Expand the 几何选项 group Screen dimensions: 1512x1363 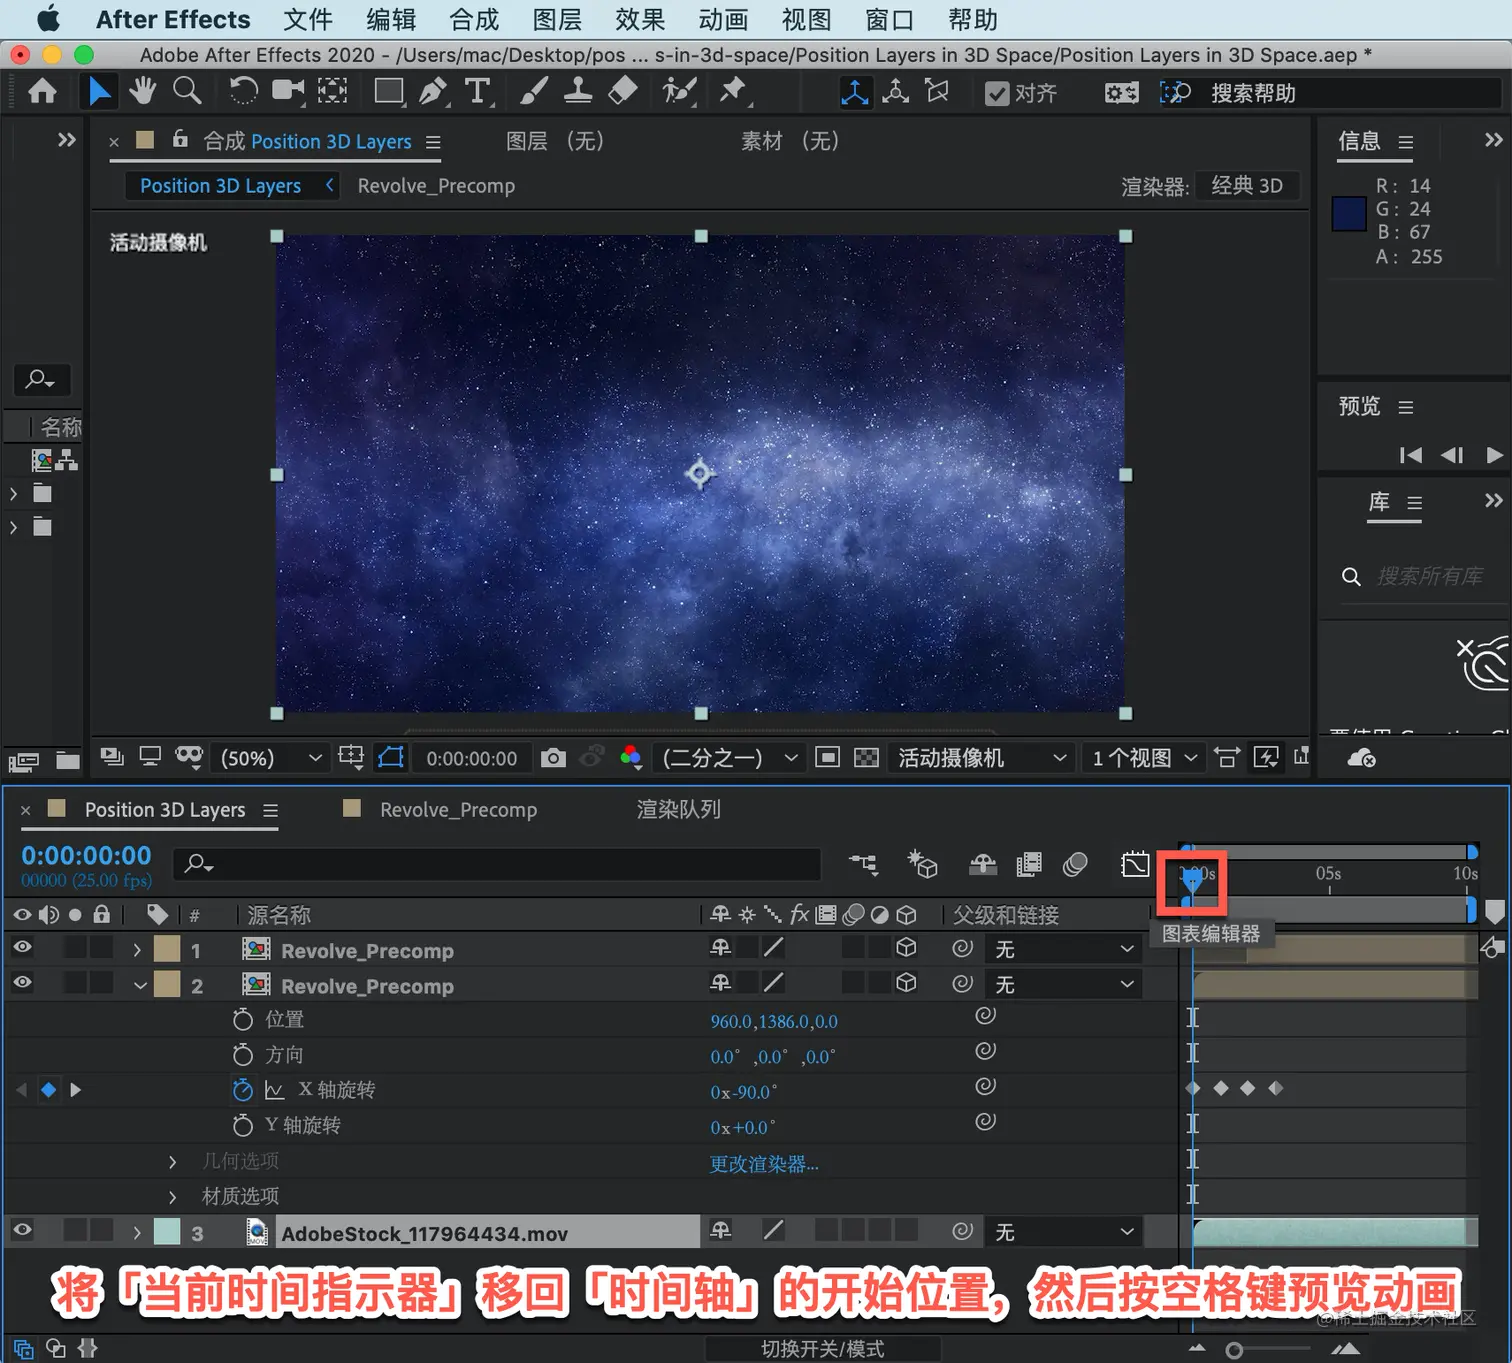173,1162
